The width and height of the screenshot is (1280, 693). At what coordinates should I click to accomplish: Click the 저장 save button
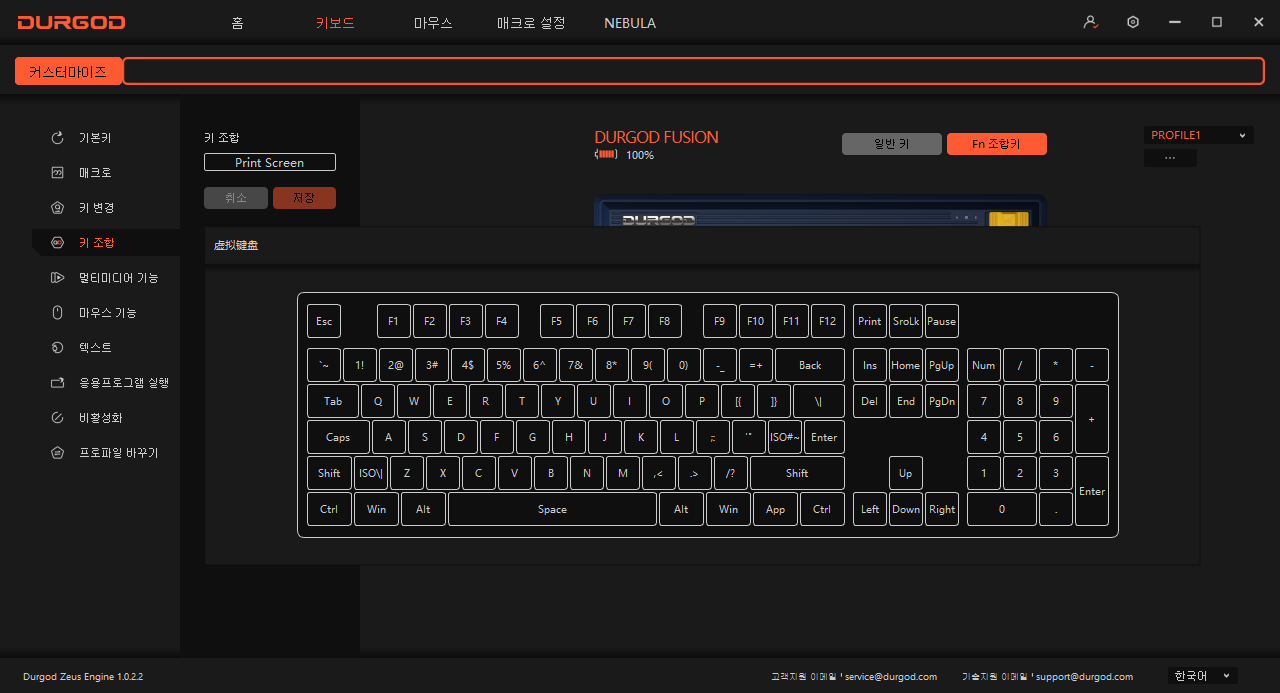[x=304, y=198]
